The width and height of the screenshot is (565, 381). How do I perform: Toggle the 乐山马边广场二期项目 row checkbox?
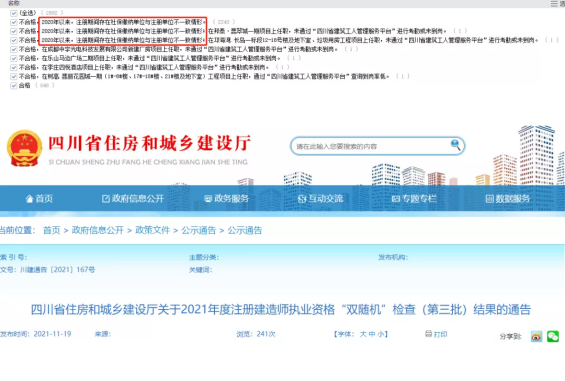14,58
